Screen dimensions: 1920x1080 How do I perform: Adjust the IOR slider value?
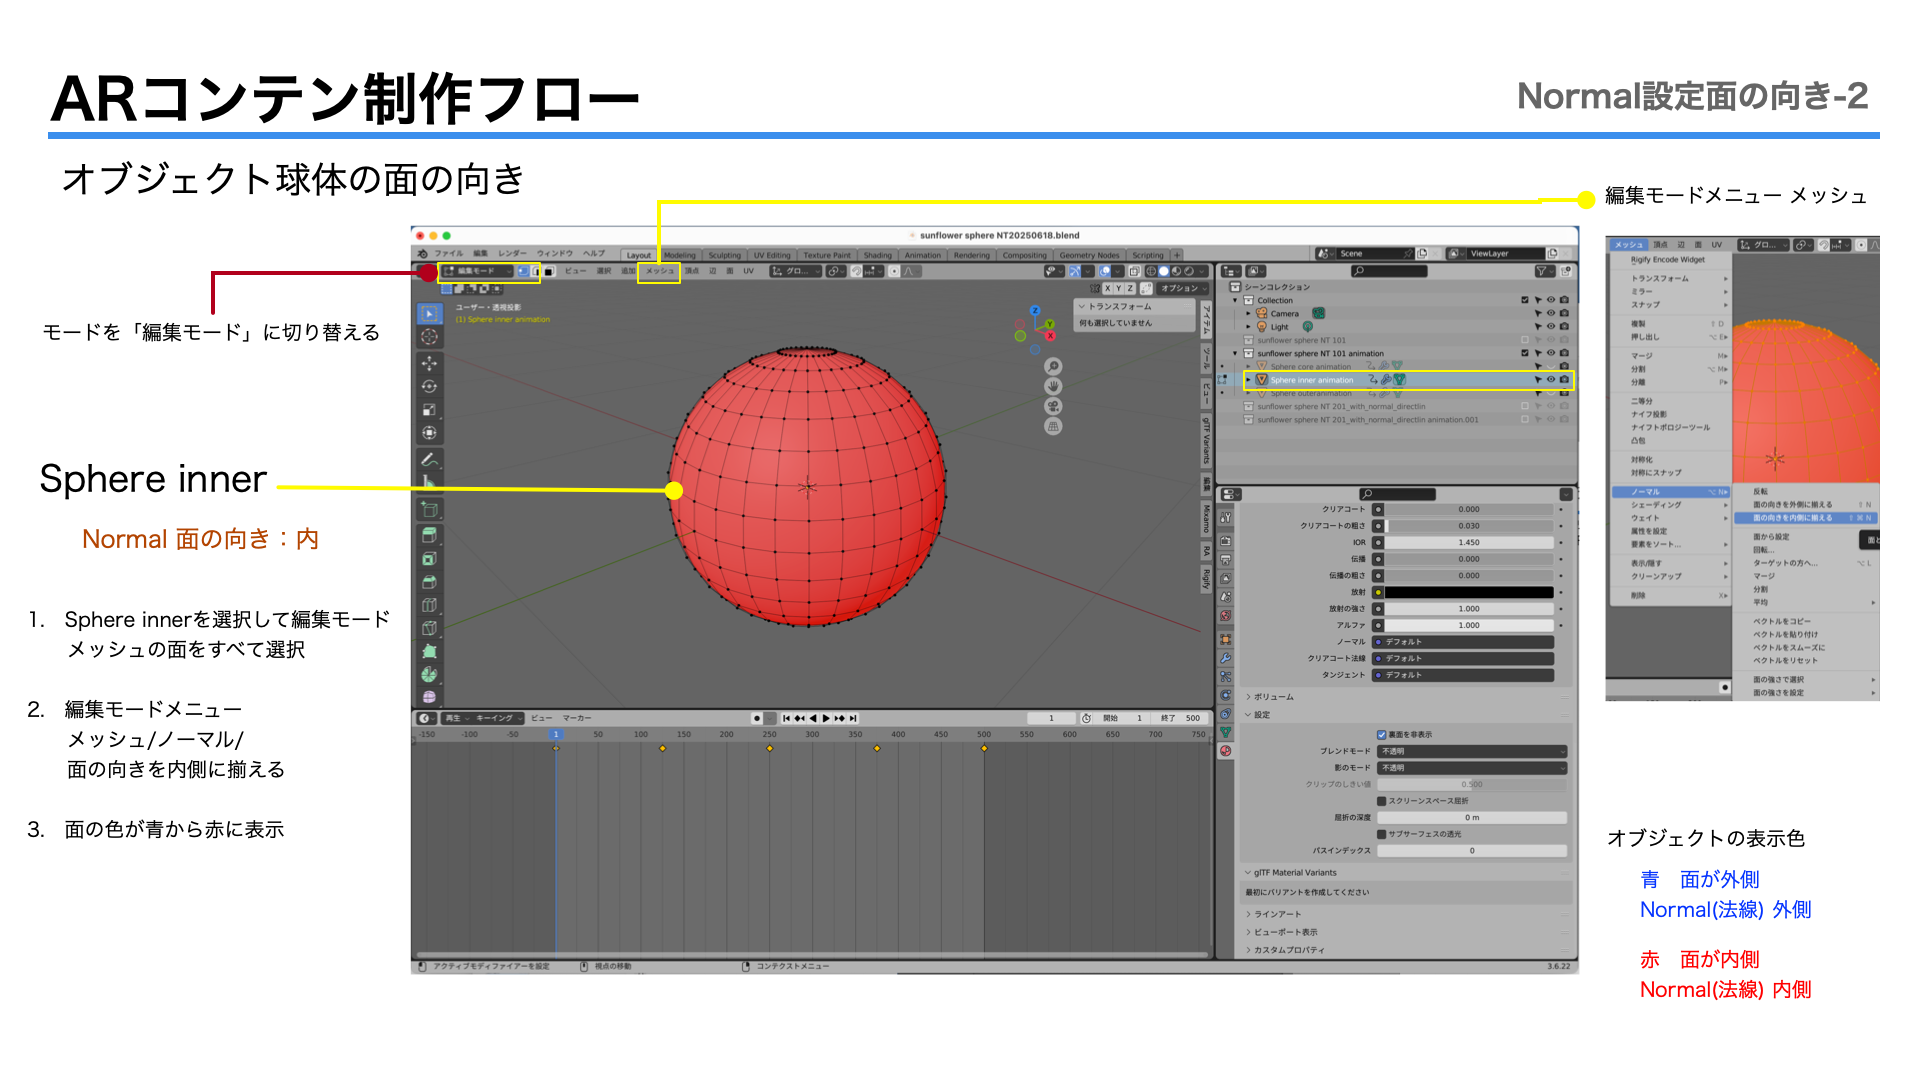pos(1469,542)
